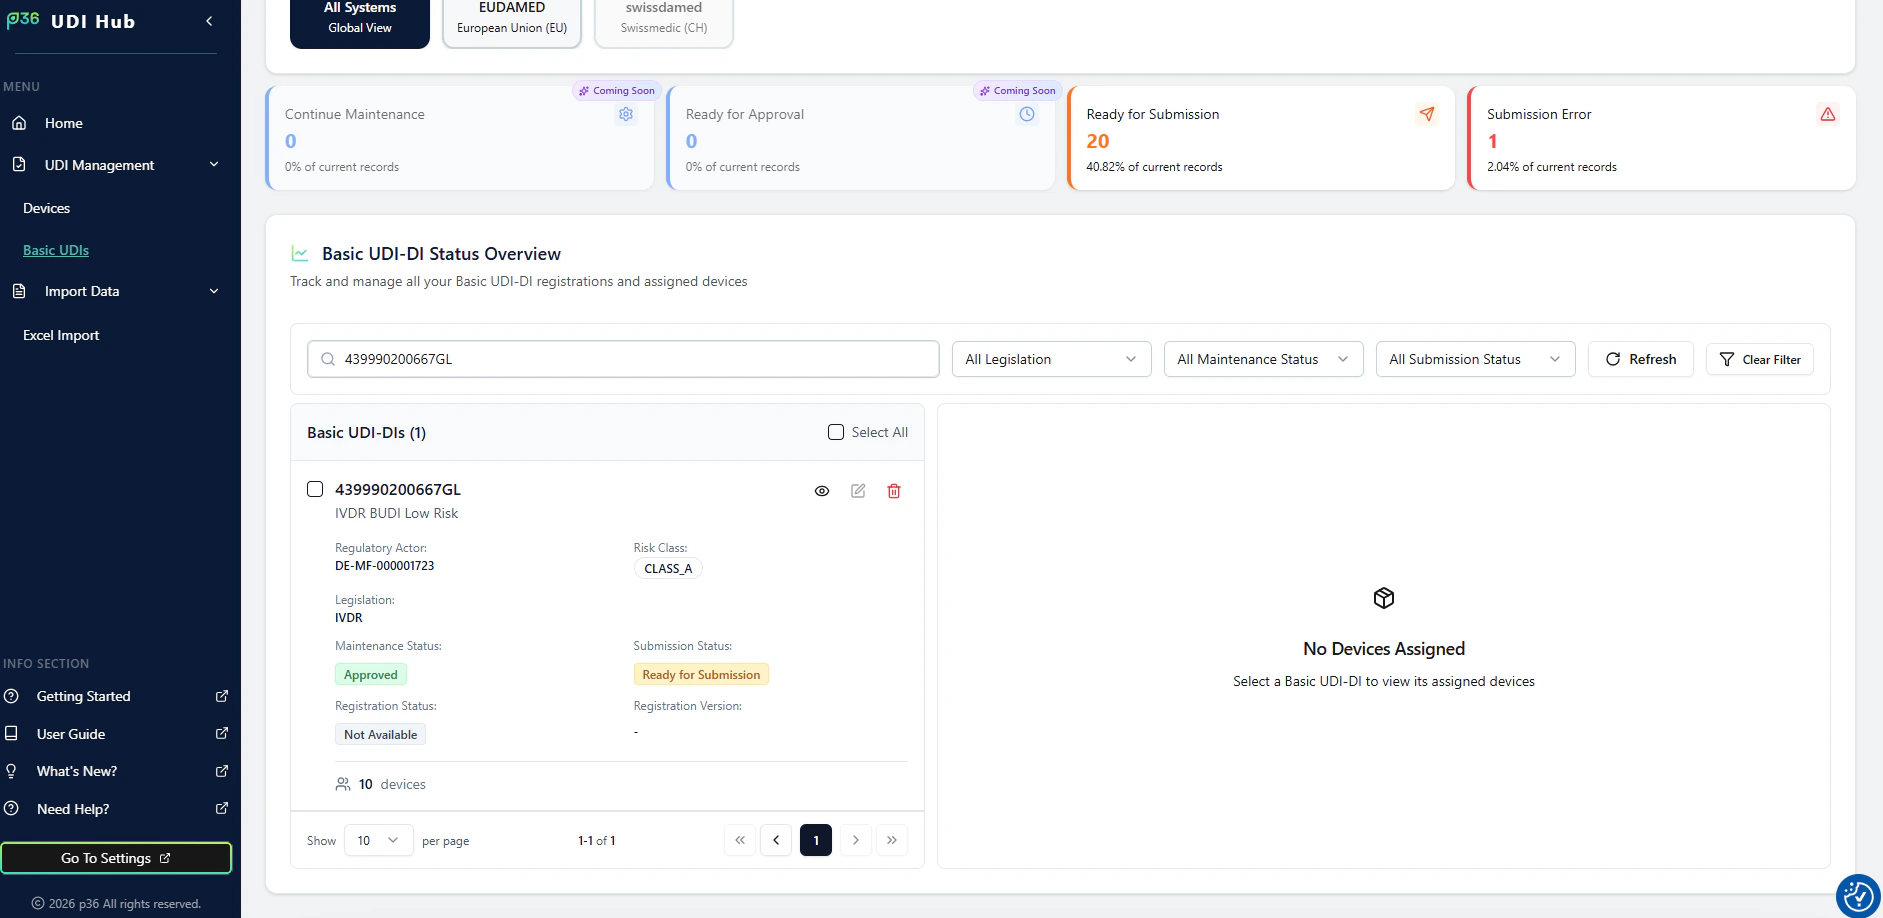Click the warning triangle on Submission Error card
The image size is (1883, 918).
click(x=1827, y=114)
